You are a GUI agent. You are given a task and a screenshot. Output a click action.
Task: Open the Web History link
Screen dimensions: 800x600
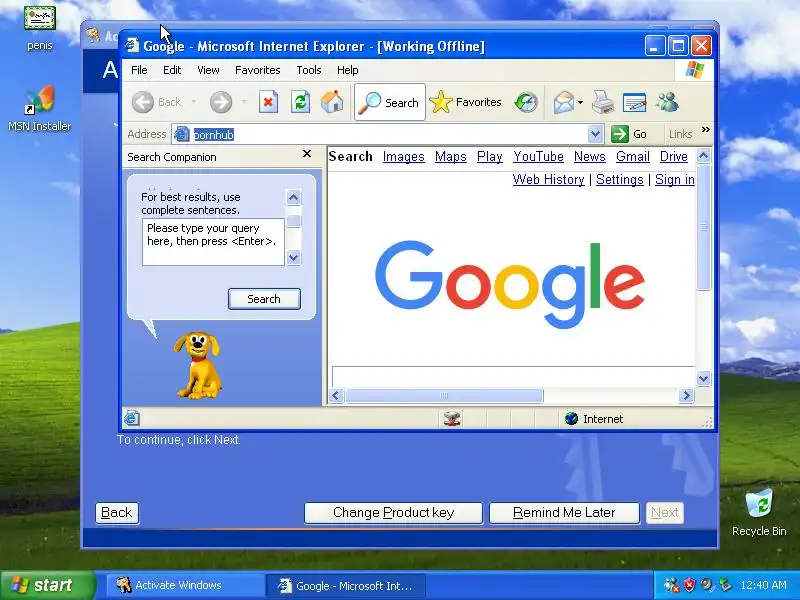click(548, 180)
